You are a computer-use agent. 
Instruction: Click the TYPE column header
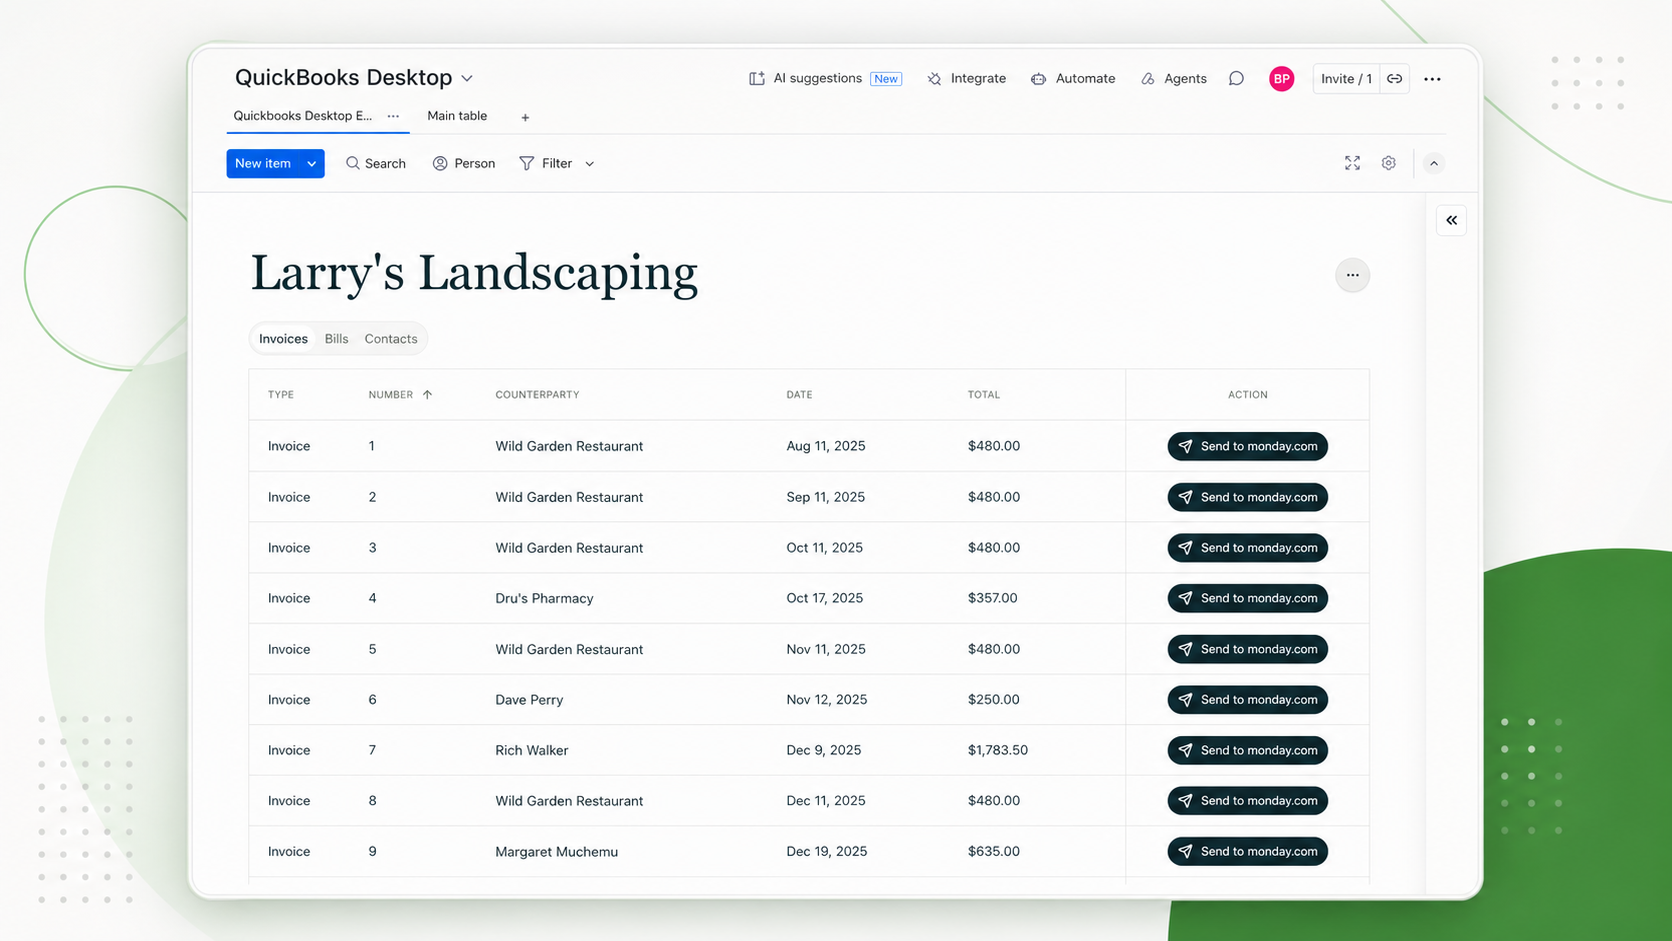(x=281, y=395)
